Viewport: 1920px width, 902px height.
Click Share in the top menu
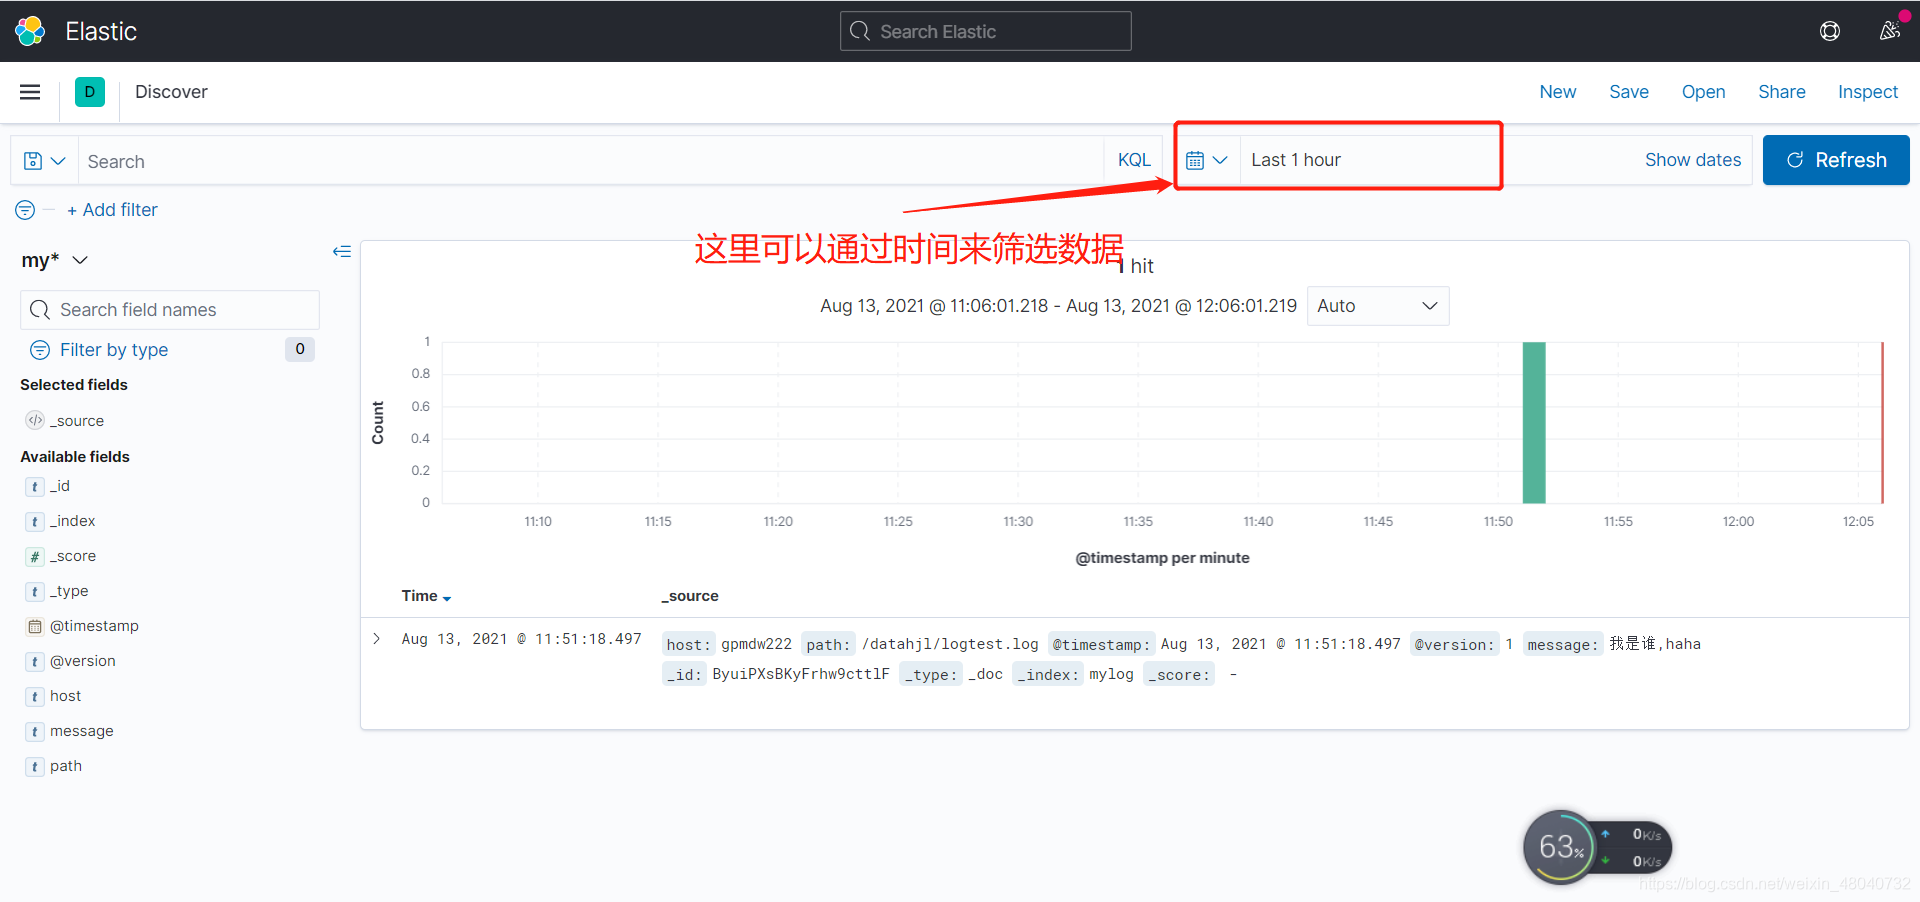[1782, 92]
